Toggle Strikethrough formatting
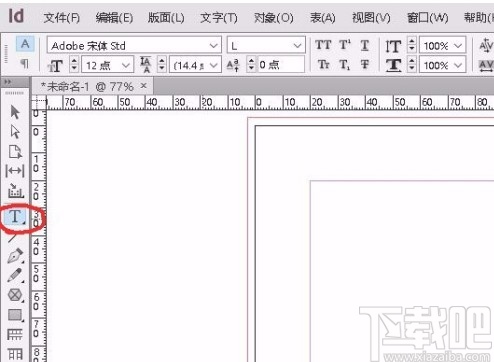Image resolution: width=494 pixels, height=362 pixels. [365, 64]
